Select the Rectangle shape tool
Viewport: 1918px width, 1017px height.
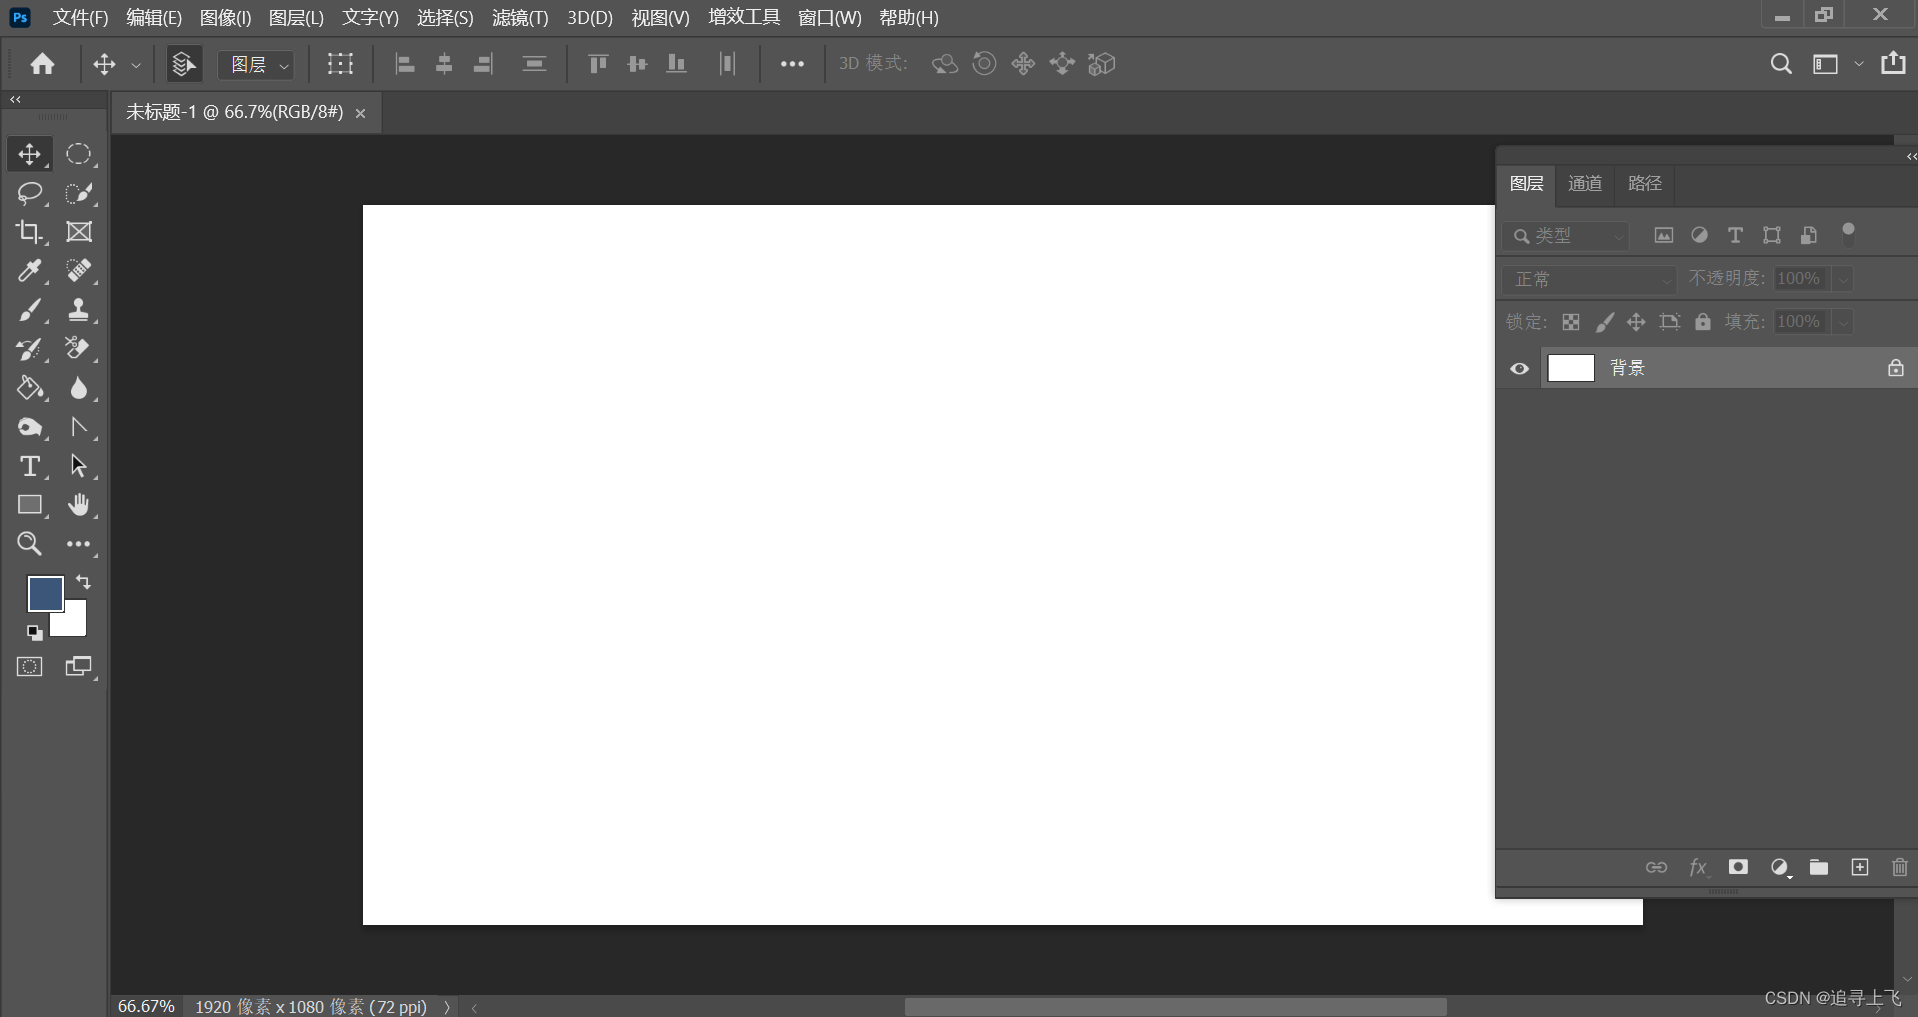[29, 505]
